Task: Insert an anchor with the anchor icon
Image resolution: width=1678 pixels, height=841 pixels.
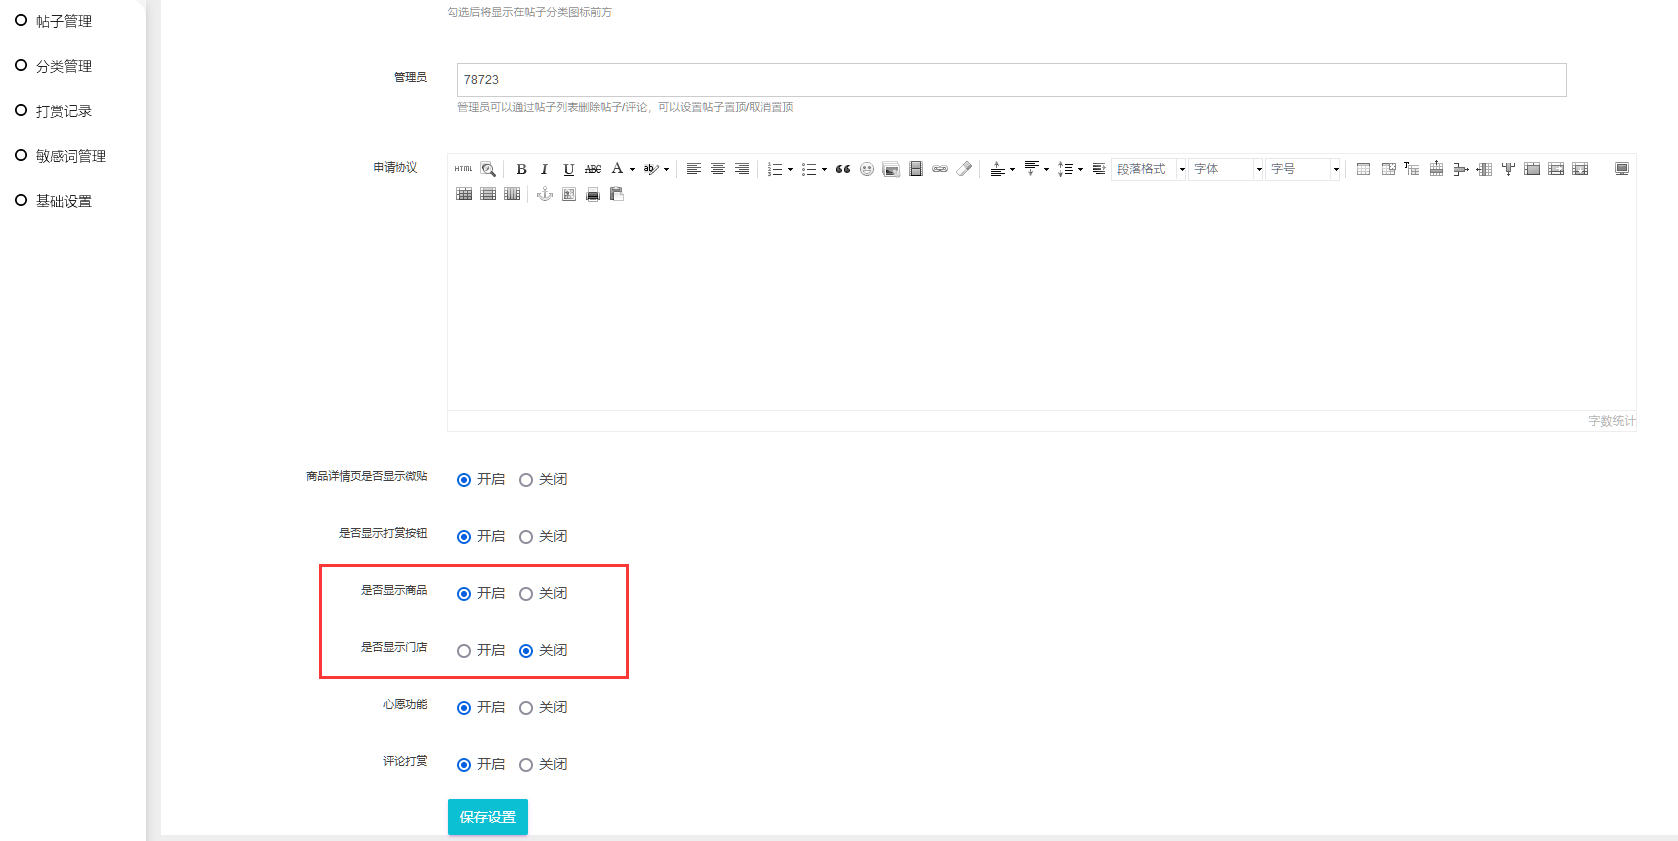Action: [545, 194]
